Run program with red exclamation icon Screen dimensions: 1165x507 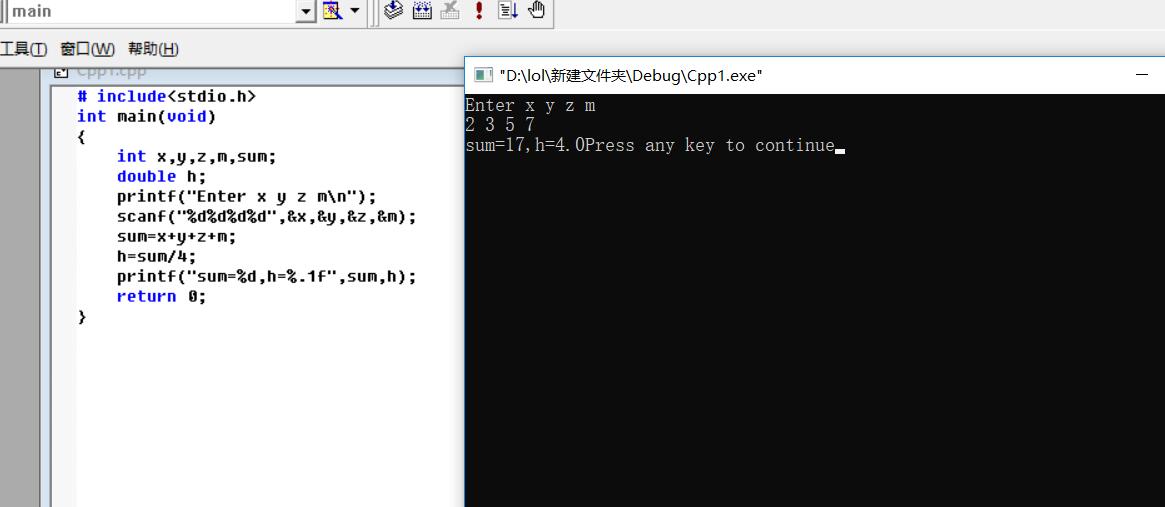[x=479, y=10]
